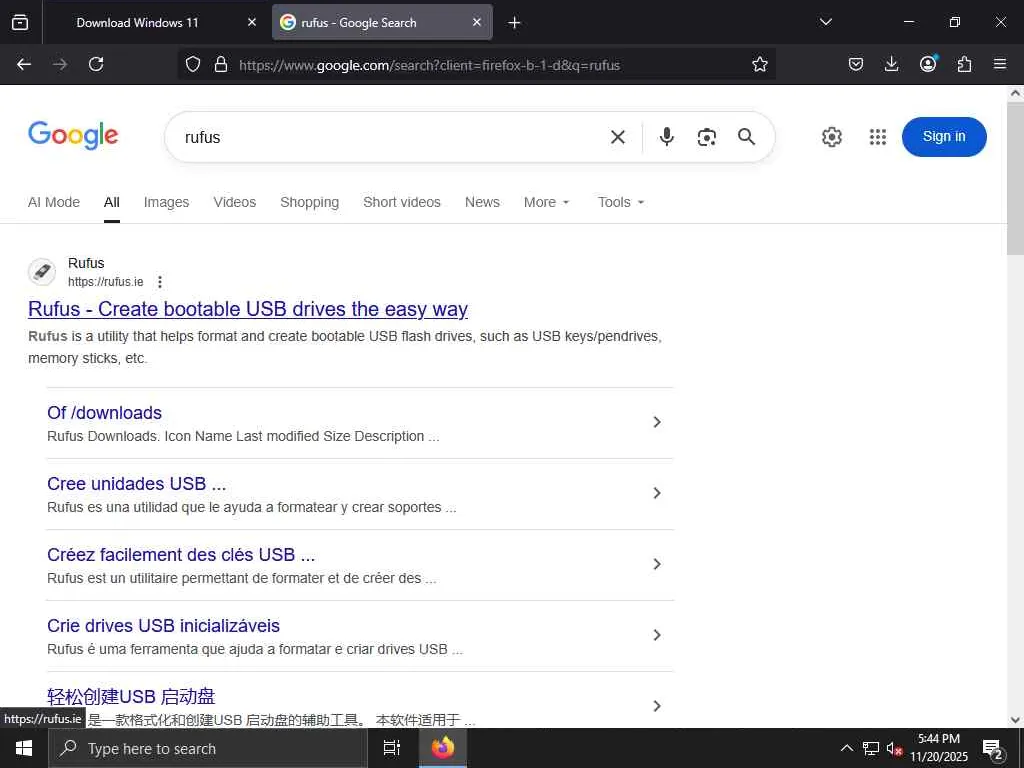Go to Google homepage via logo

[x=73, y=135]
